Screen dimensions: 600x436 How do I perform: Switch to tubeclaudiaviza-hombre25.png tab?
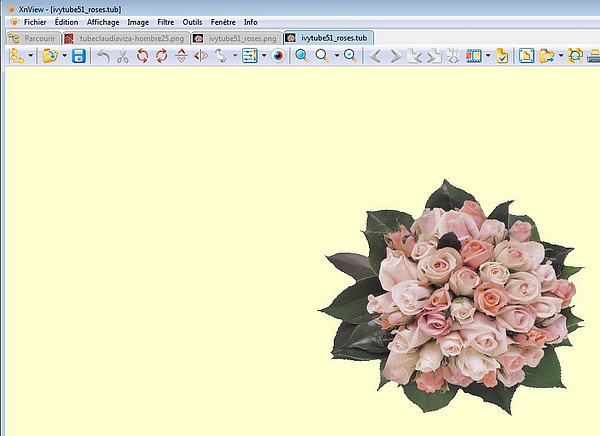click(124, 38)
